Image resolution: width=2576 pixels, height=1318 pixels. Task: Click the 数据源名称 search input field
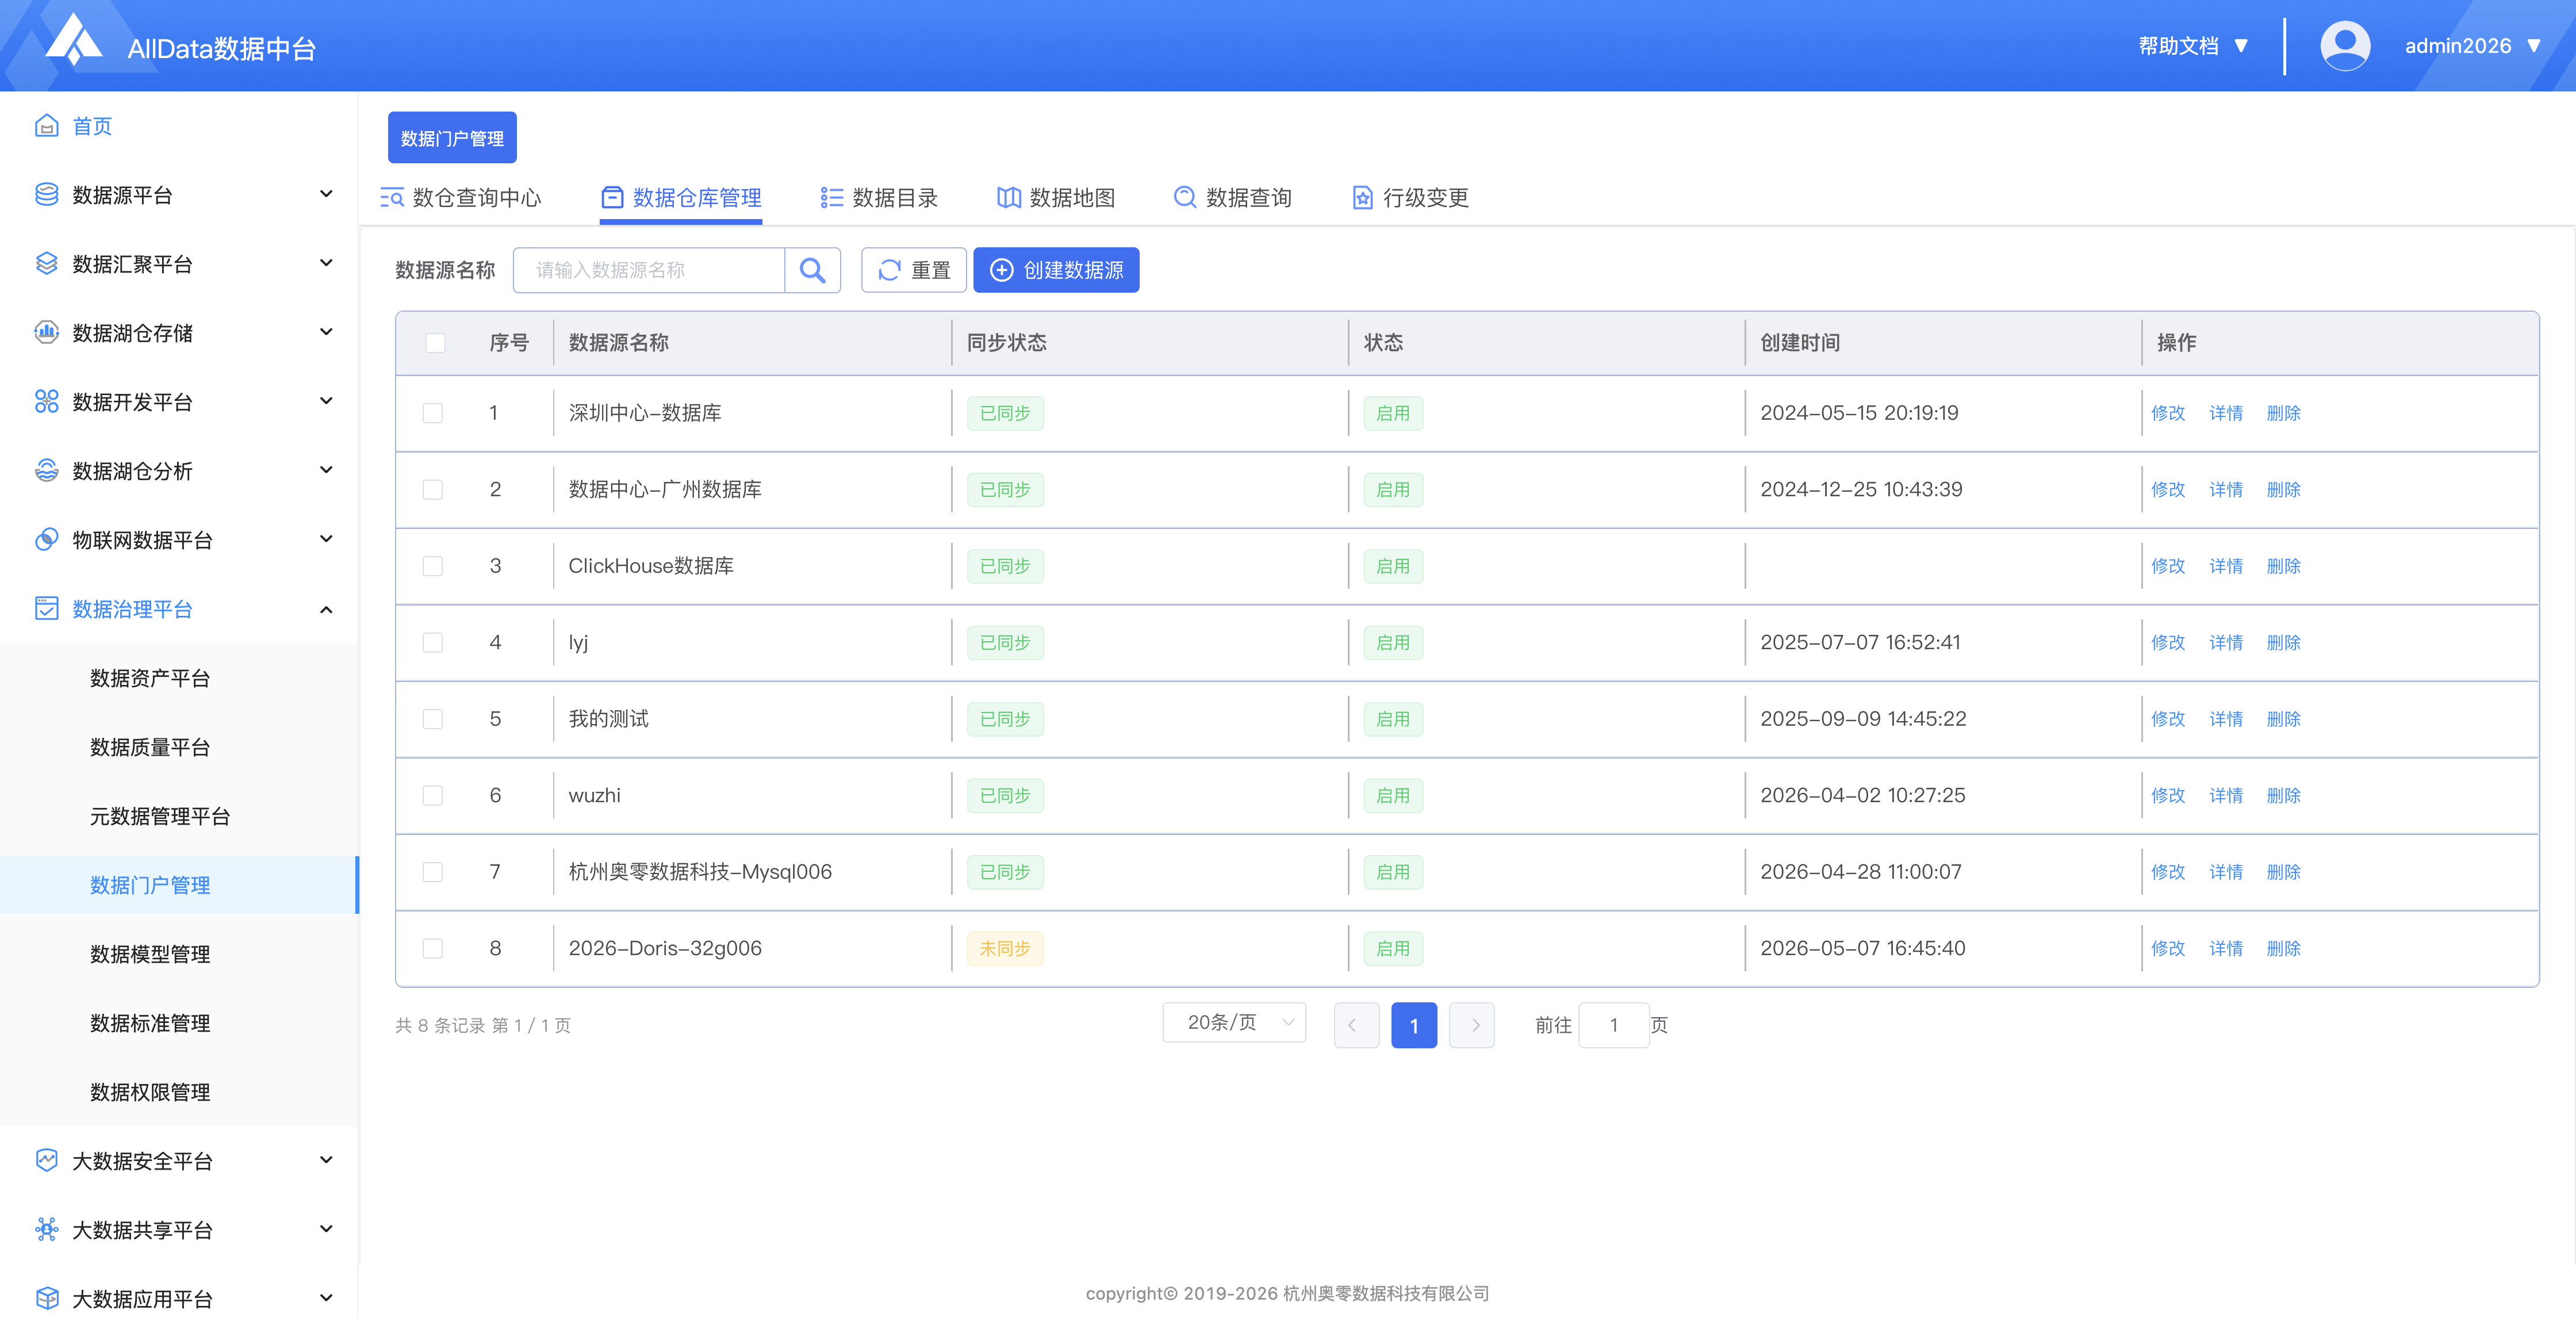coord(649,270)
